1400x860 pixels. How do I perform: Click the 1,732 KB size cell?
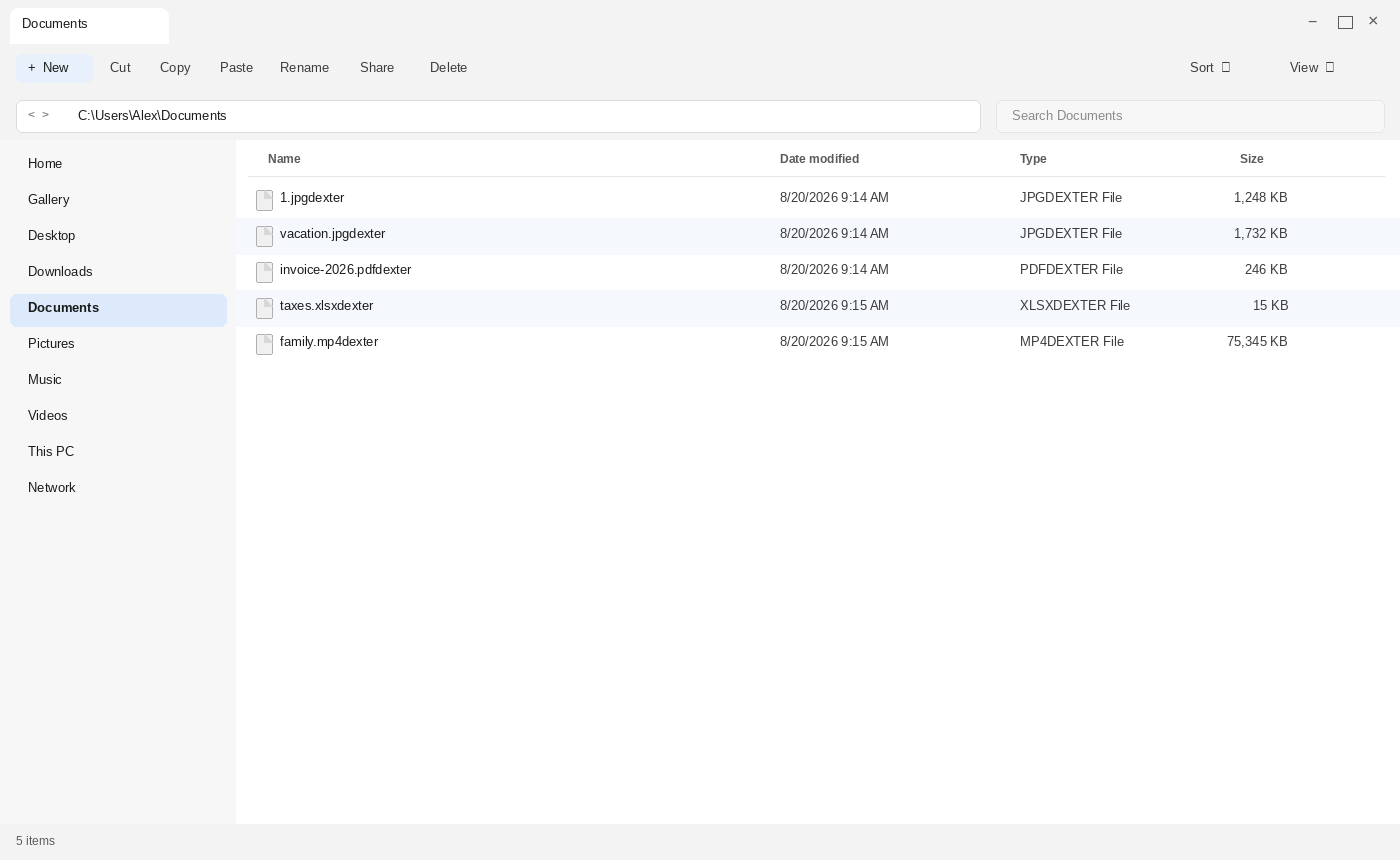click(x=1260, y=234)
